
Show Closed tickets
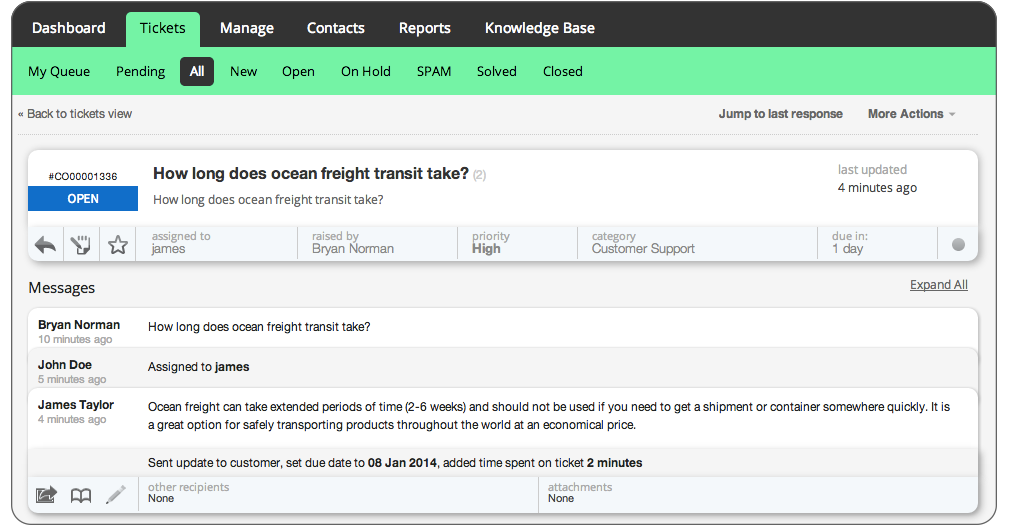pyautogui.click(x=563, y=71)
